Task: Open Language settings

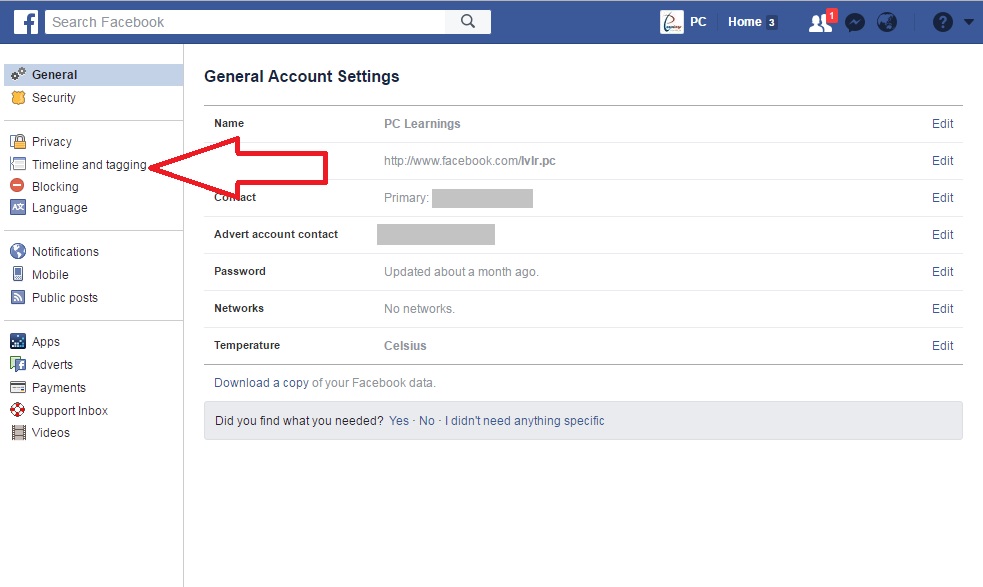Action: pyautogui.click(x=60, y=208)
